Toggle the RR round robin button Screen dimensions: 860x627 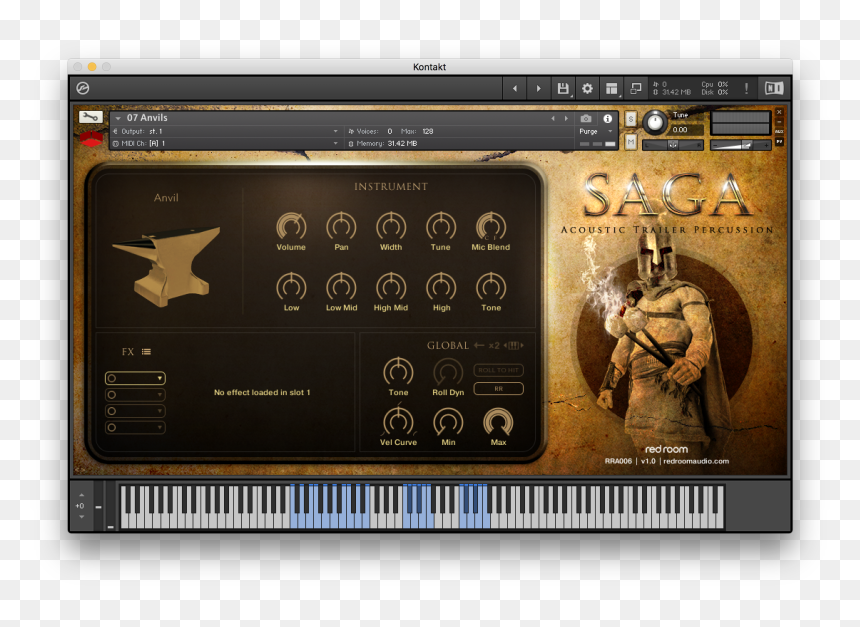click(x=499, y=388)
